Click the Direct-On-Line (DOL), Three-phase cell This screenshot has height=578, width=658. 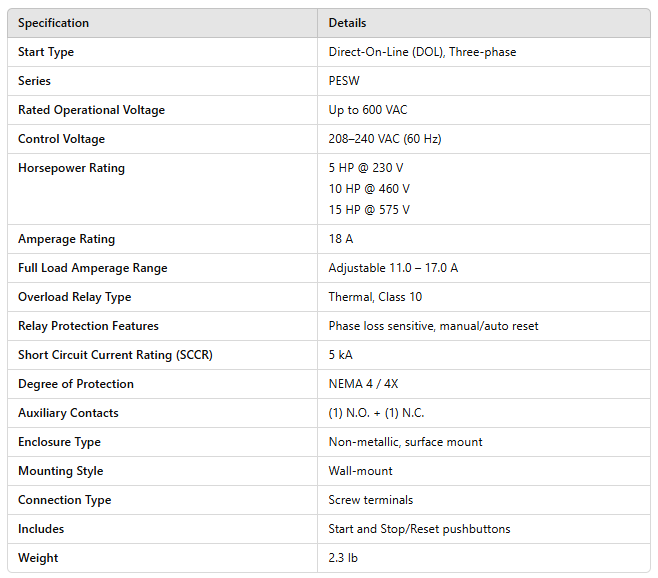(x=422, y=52)
